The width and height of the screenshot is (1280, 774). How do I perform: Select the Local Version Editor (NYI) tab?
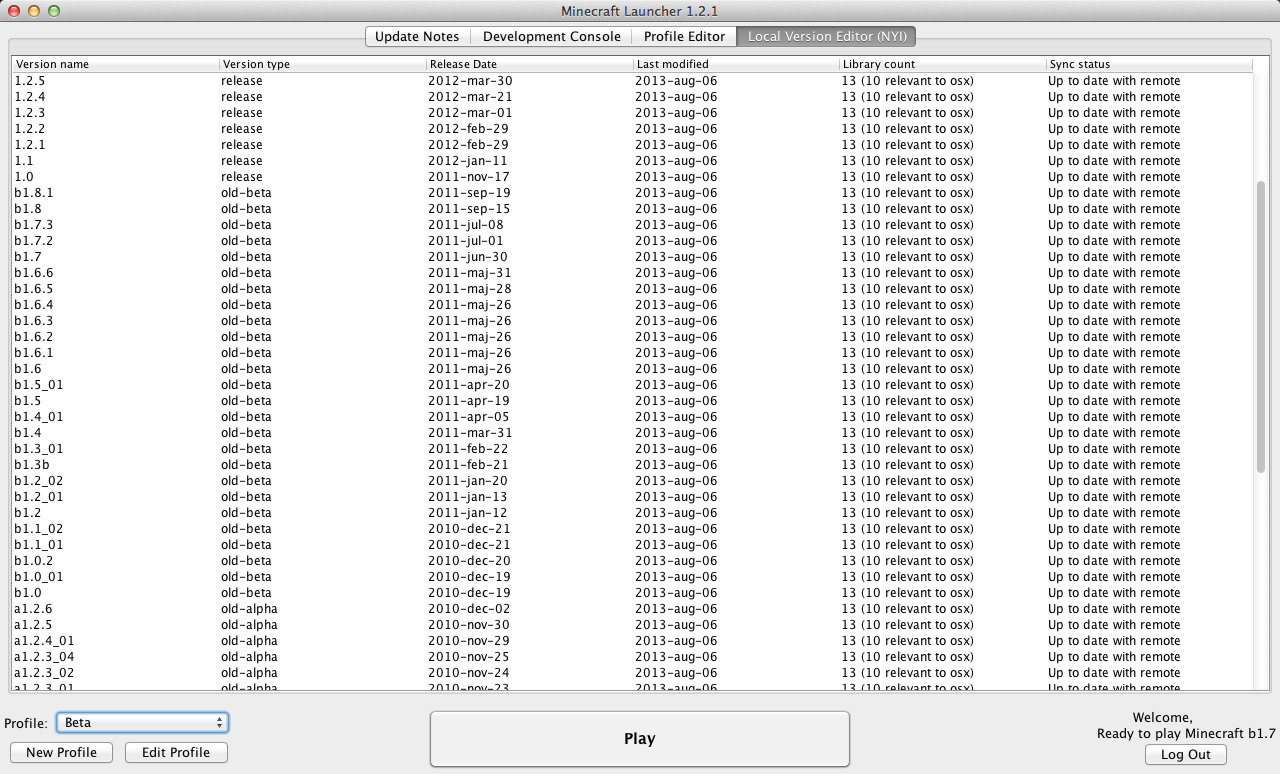(826, 36)
